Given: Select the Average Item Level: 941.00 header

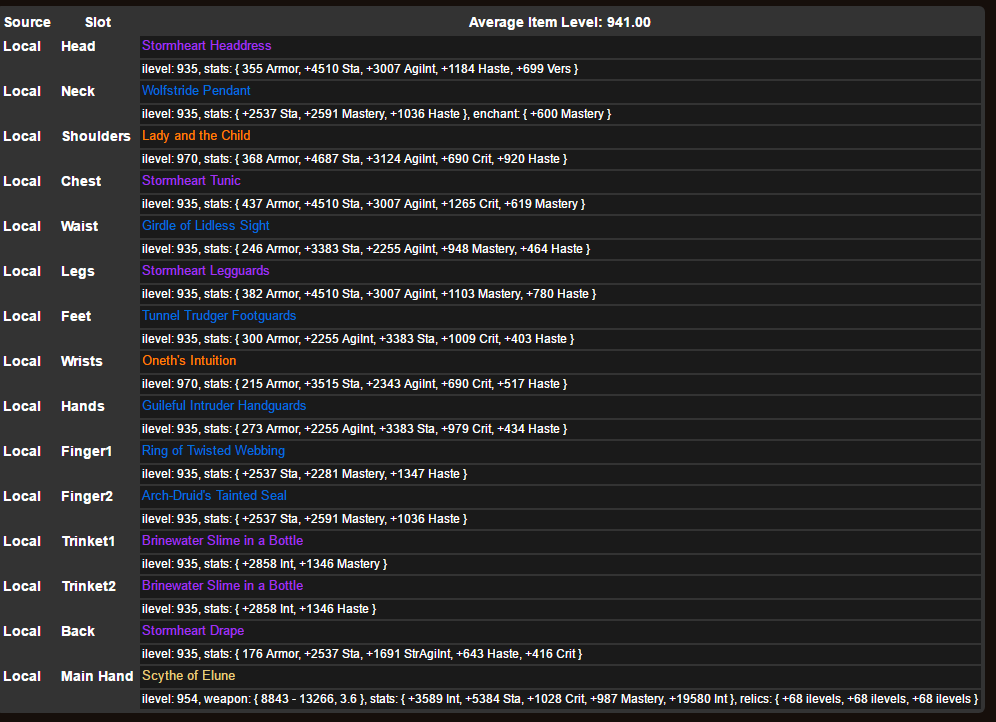Looking at the screenshot, I should coord(560,22).
